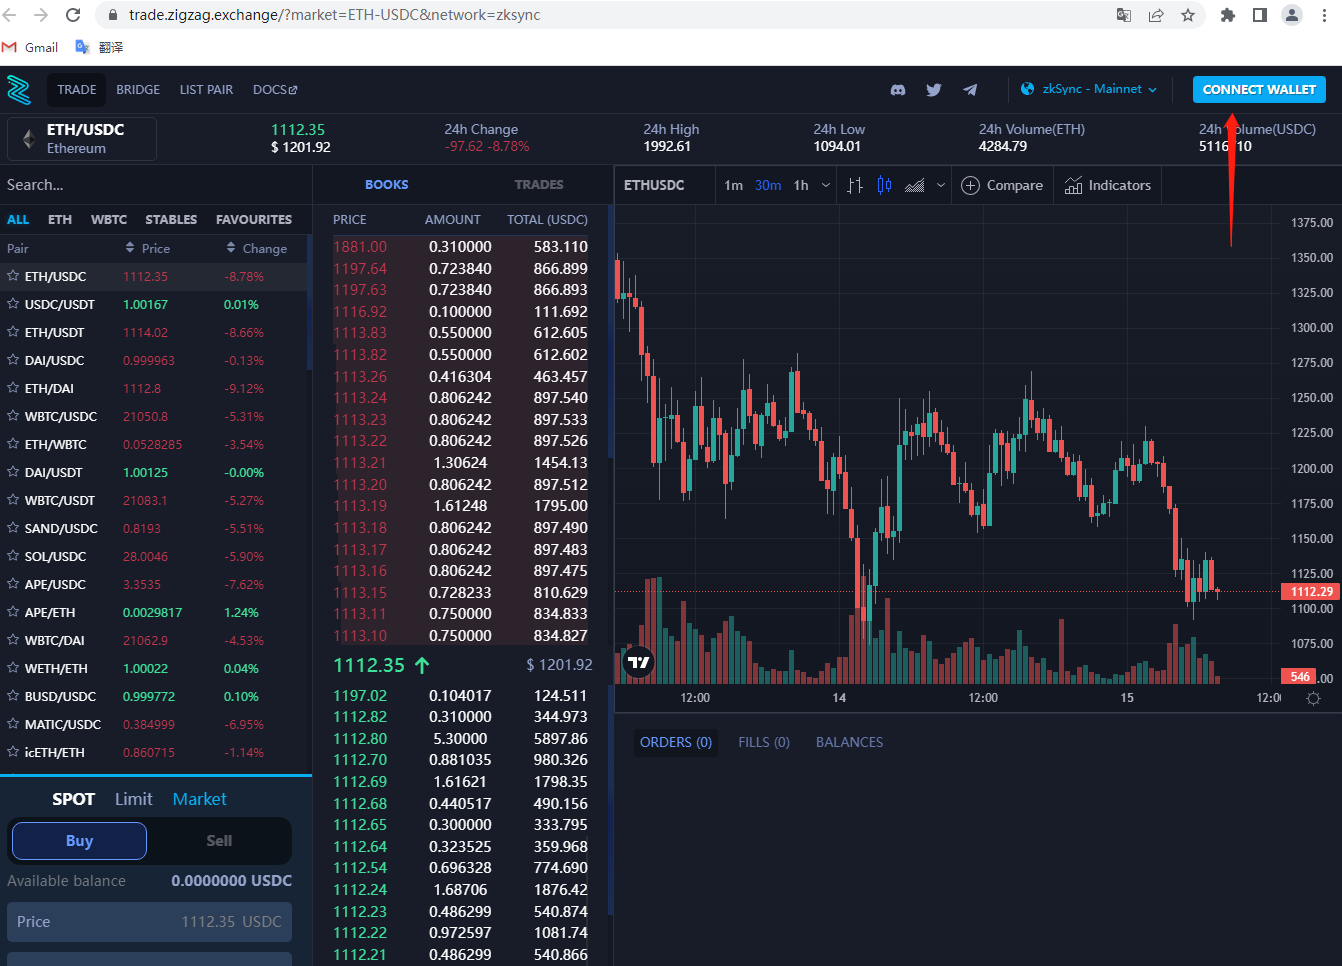Click the pair Search input field
The image size is (1342, 966).
click(155, 185)
